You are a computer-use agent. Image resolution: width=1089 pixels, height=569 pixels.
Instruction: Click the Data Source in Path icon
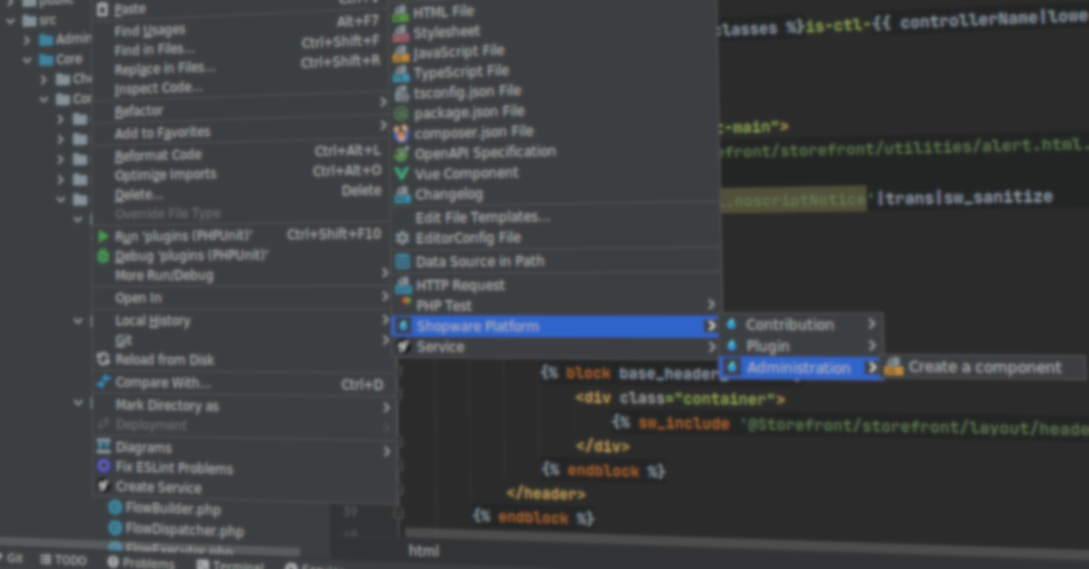pos(402,261)
